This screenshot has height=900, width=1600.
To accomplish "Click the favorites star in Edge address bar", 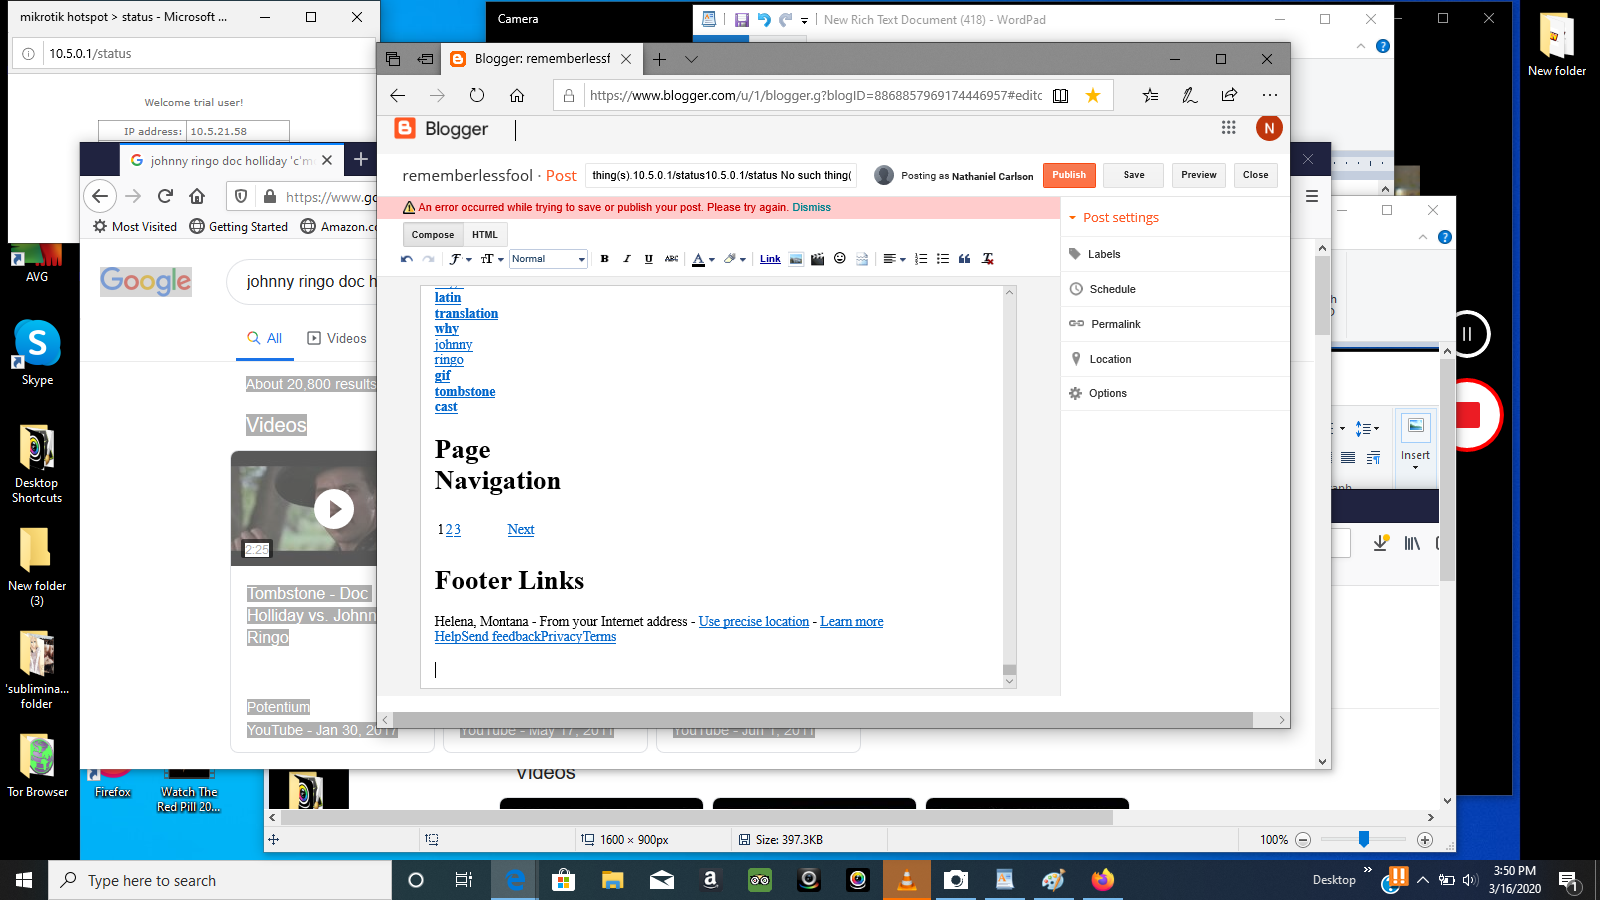I will (1093, 95).
